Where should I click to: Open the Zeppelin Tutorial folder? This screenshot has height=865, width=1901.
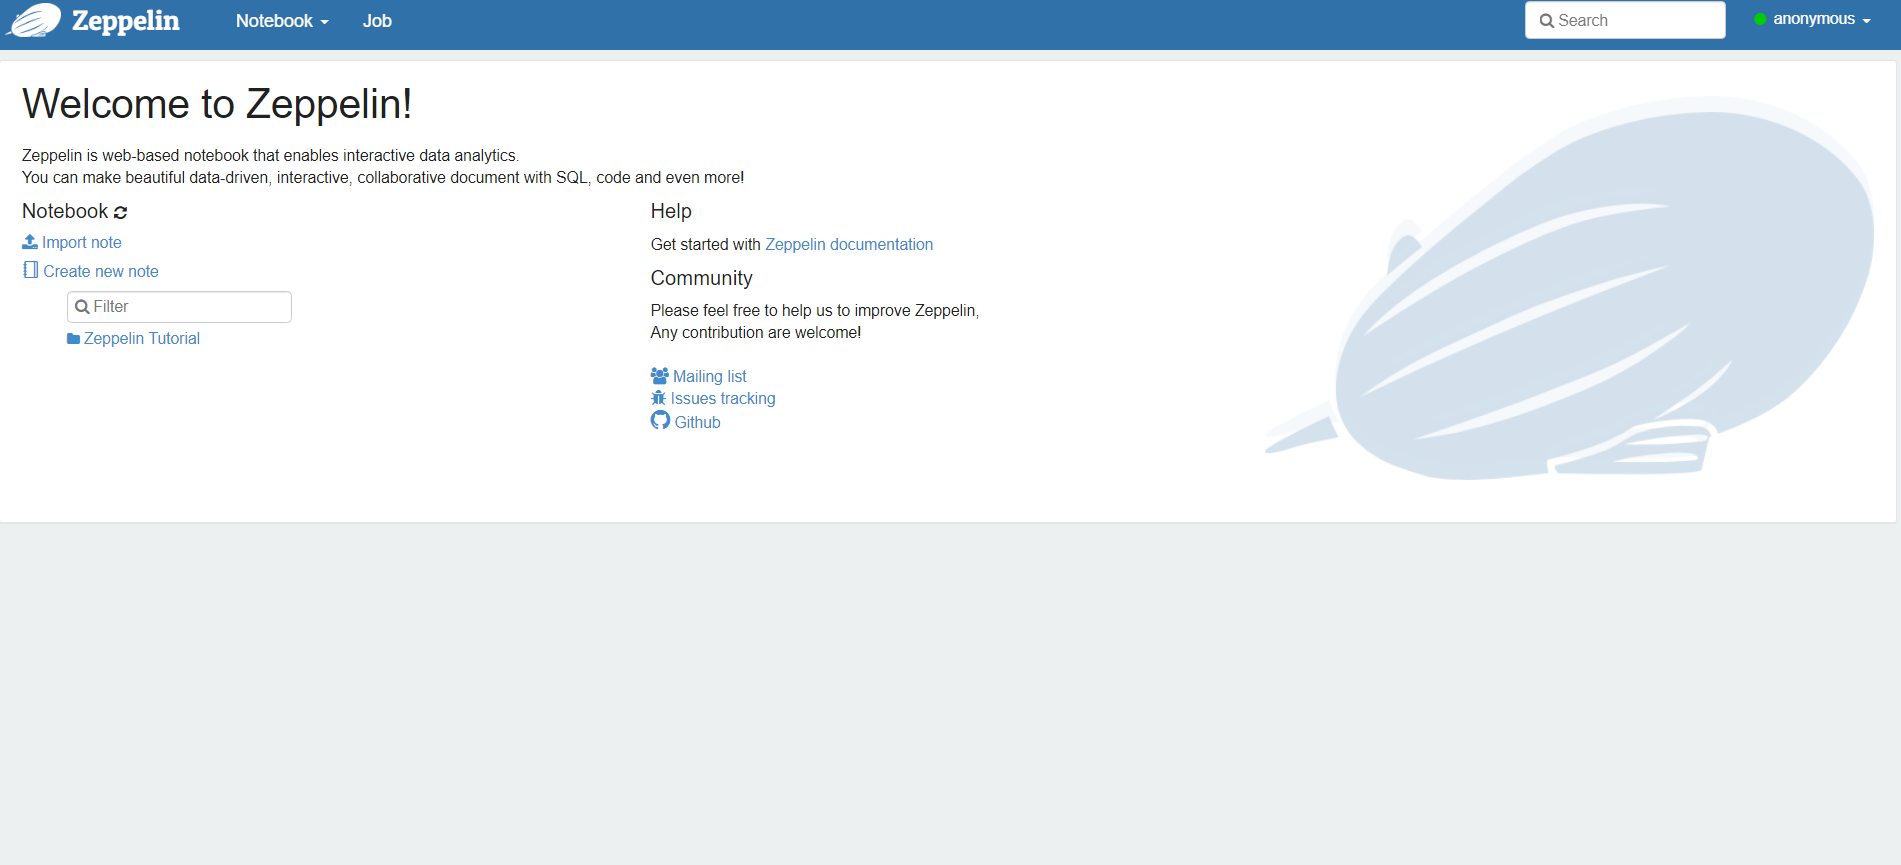pos(142,339)
